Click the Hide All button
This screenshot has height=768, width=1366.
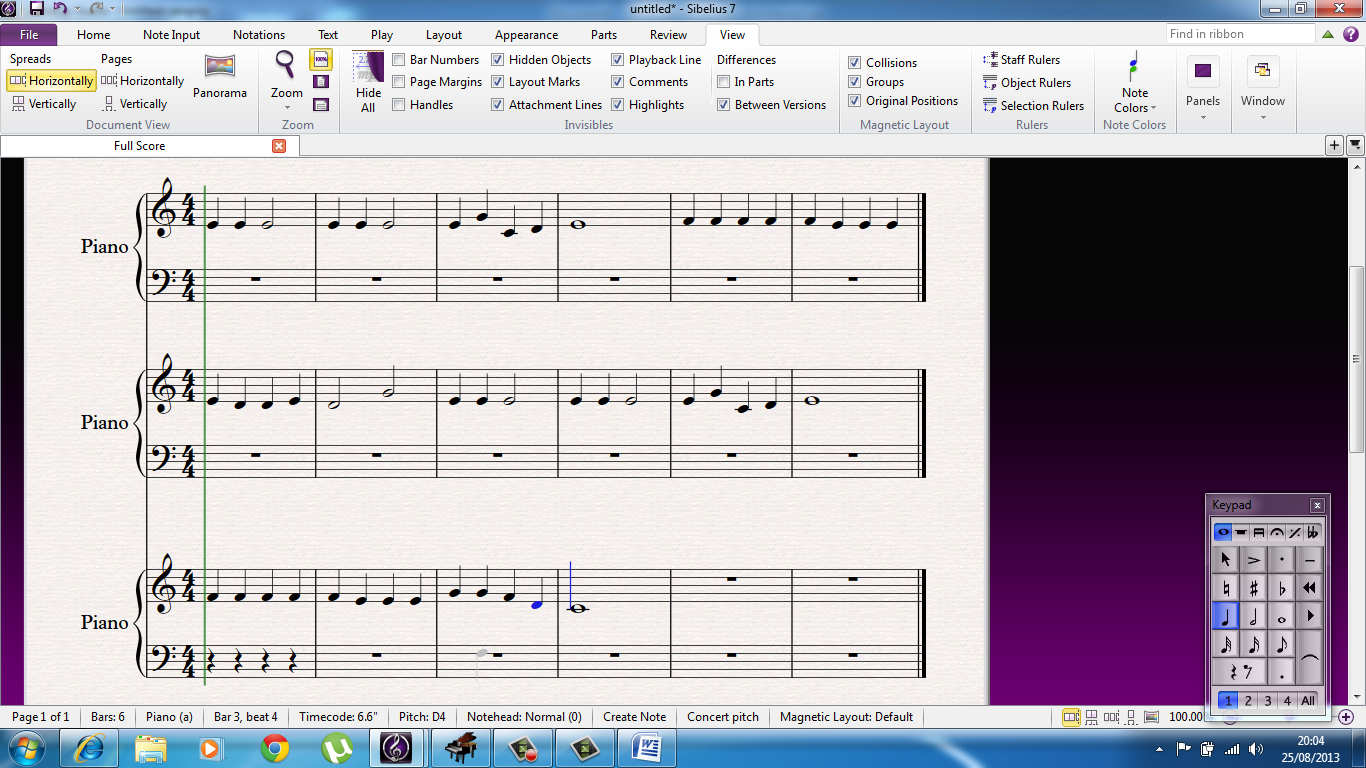click(x=367, y=85)
